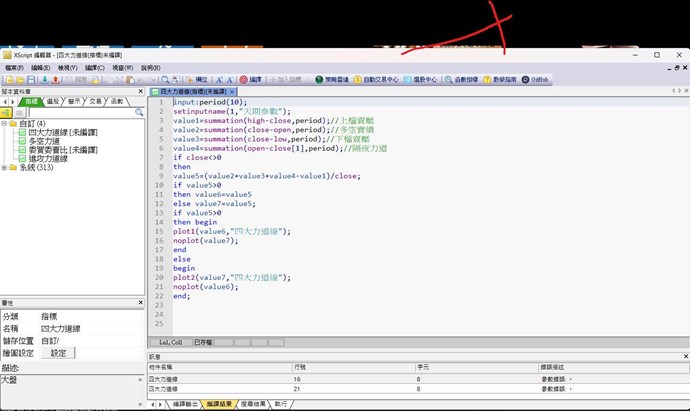Click the 編譯 compile icon in toolbar
This screenshot has width=690, height=411.
click(x=250, y=79)
